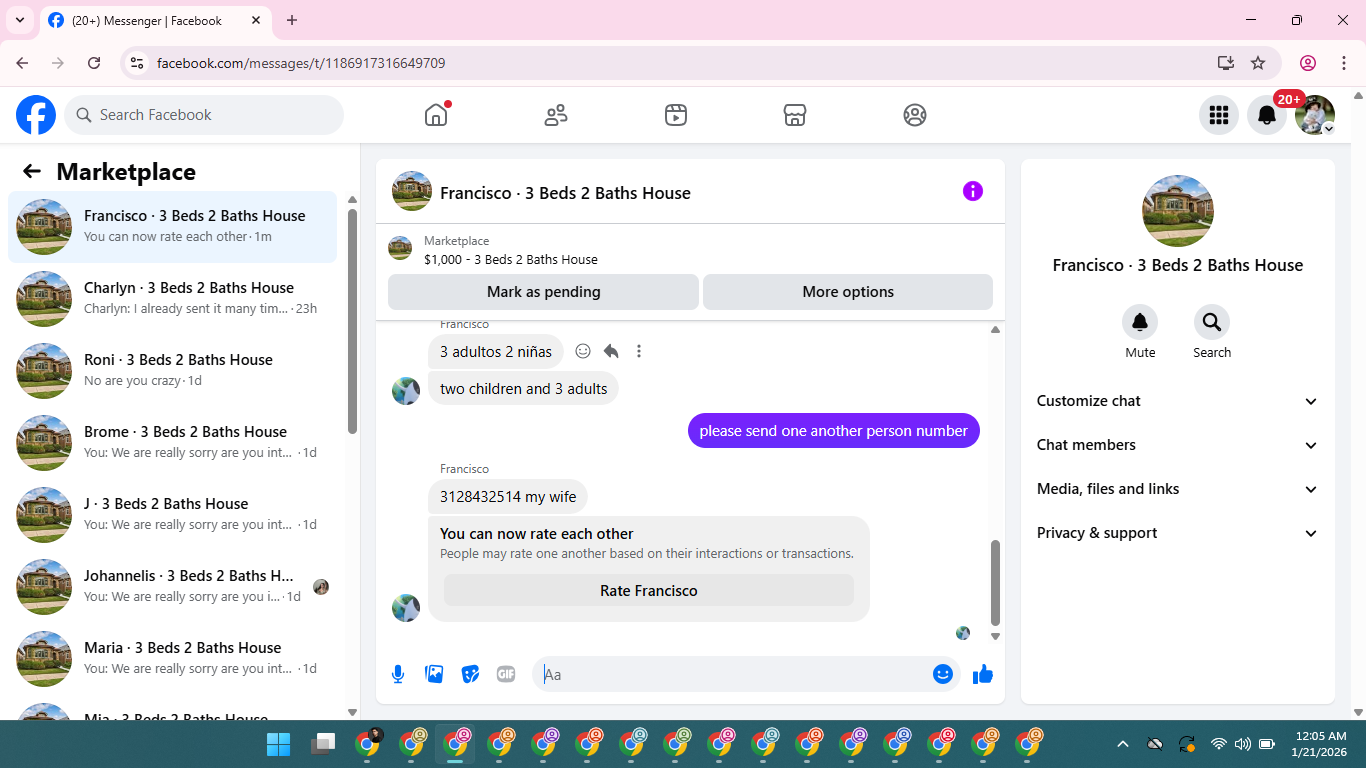1366x768 pixels.
Task: Click Mark as pending button
Action: click(543, 292)
